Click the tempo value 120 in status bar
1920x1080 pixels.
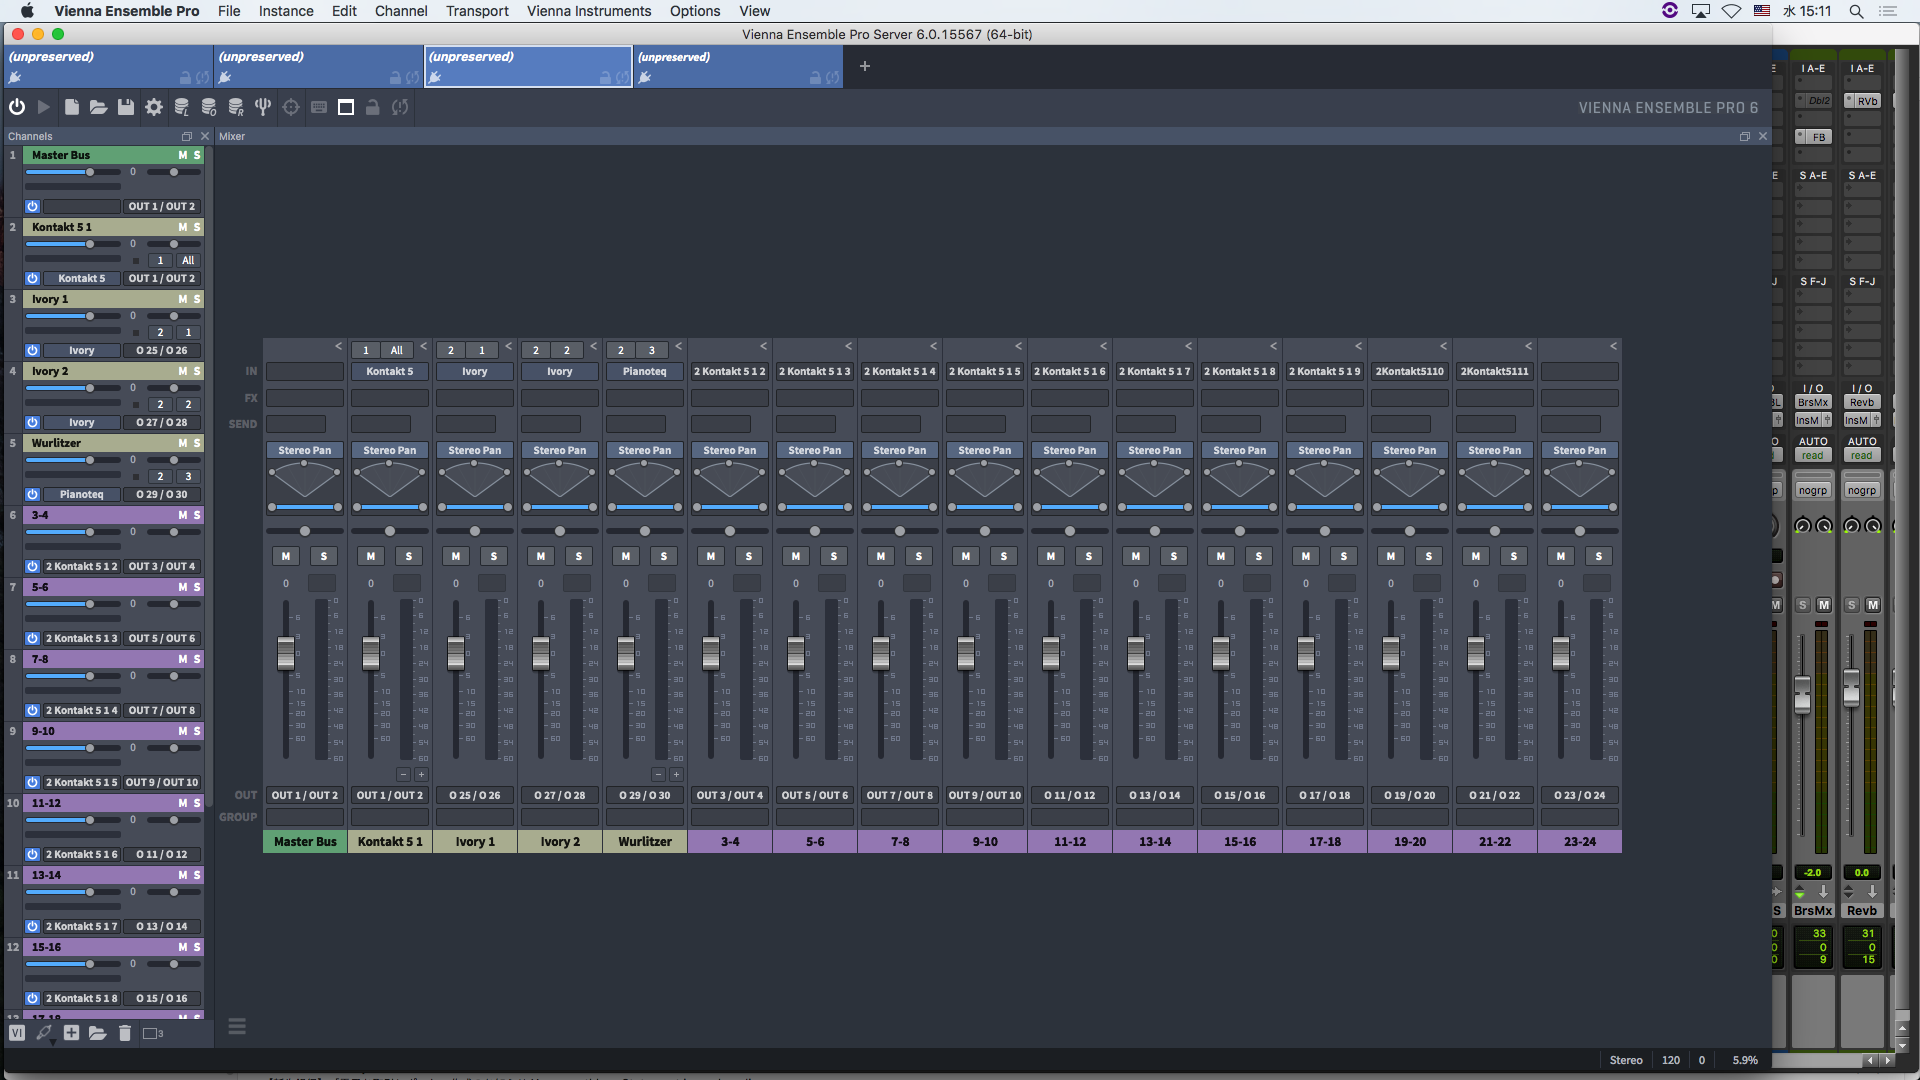(x=1671, y=1060)
